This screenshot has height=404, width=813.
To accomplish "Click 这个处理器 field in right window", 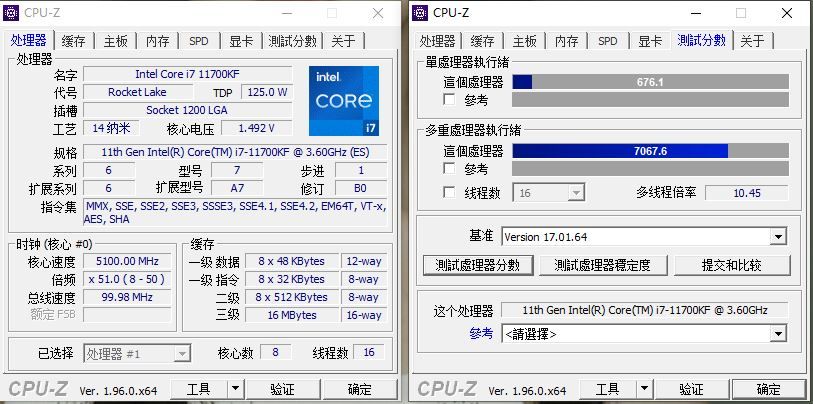I will coord(644,310).
